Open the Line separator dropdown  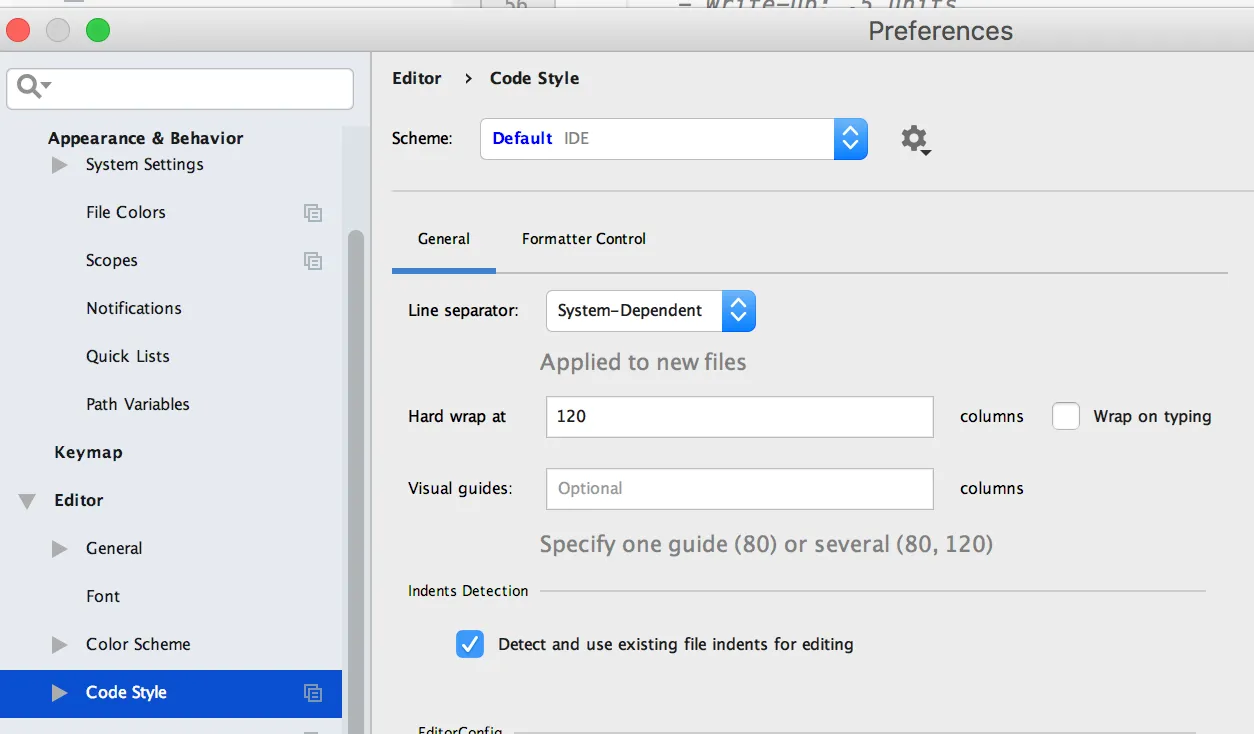coord(737,311)
